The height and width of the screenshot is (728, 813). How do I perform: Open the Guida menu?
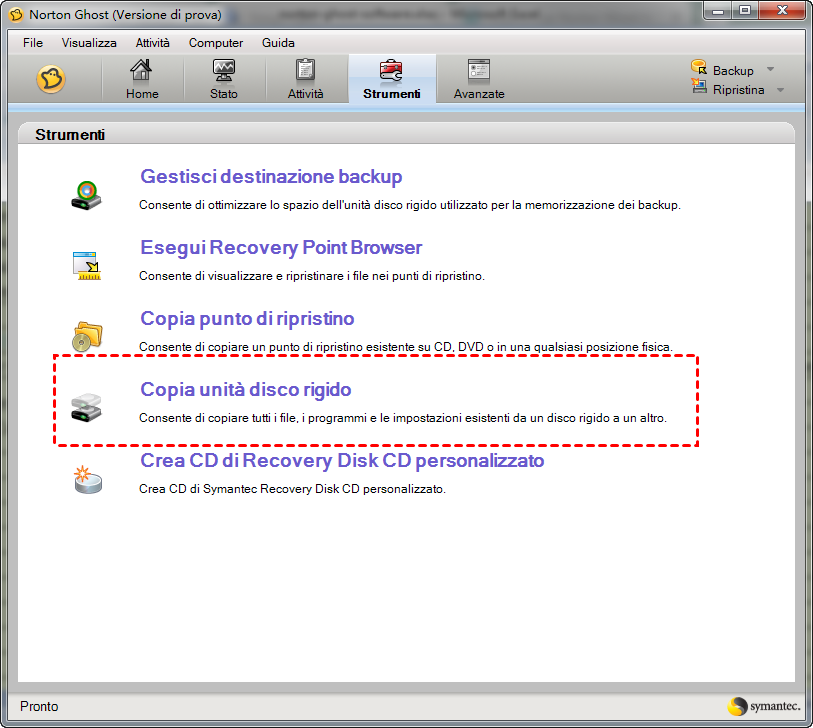pyautogui.click(x=278, y=43)
